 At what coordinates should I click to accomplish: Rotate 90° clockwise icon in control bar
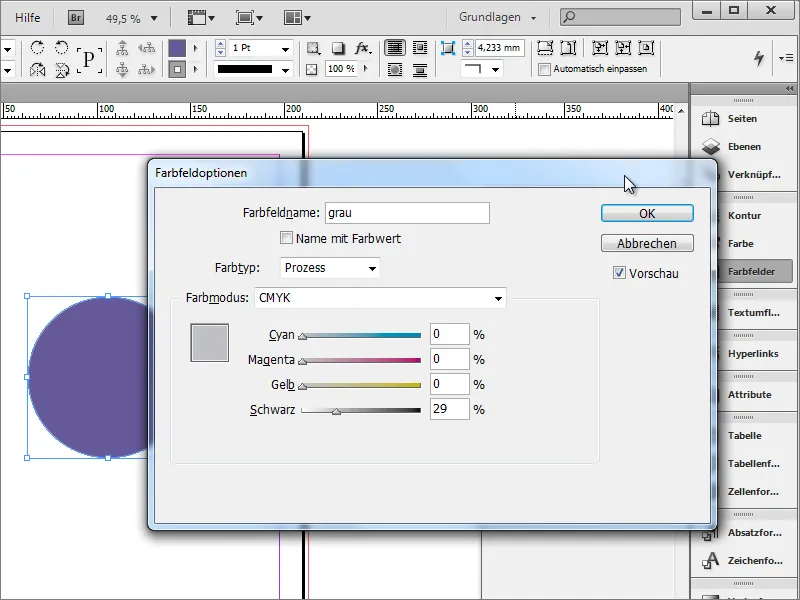coord(37,48)
